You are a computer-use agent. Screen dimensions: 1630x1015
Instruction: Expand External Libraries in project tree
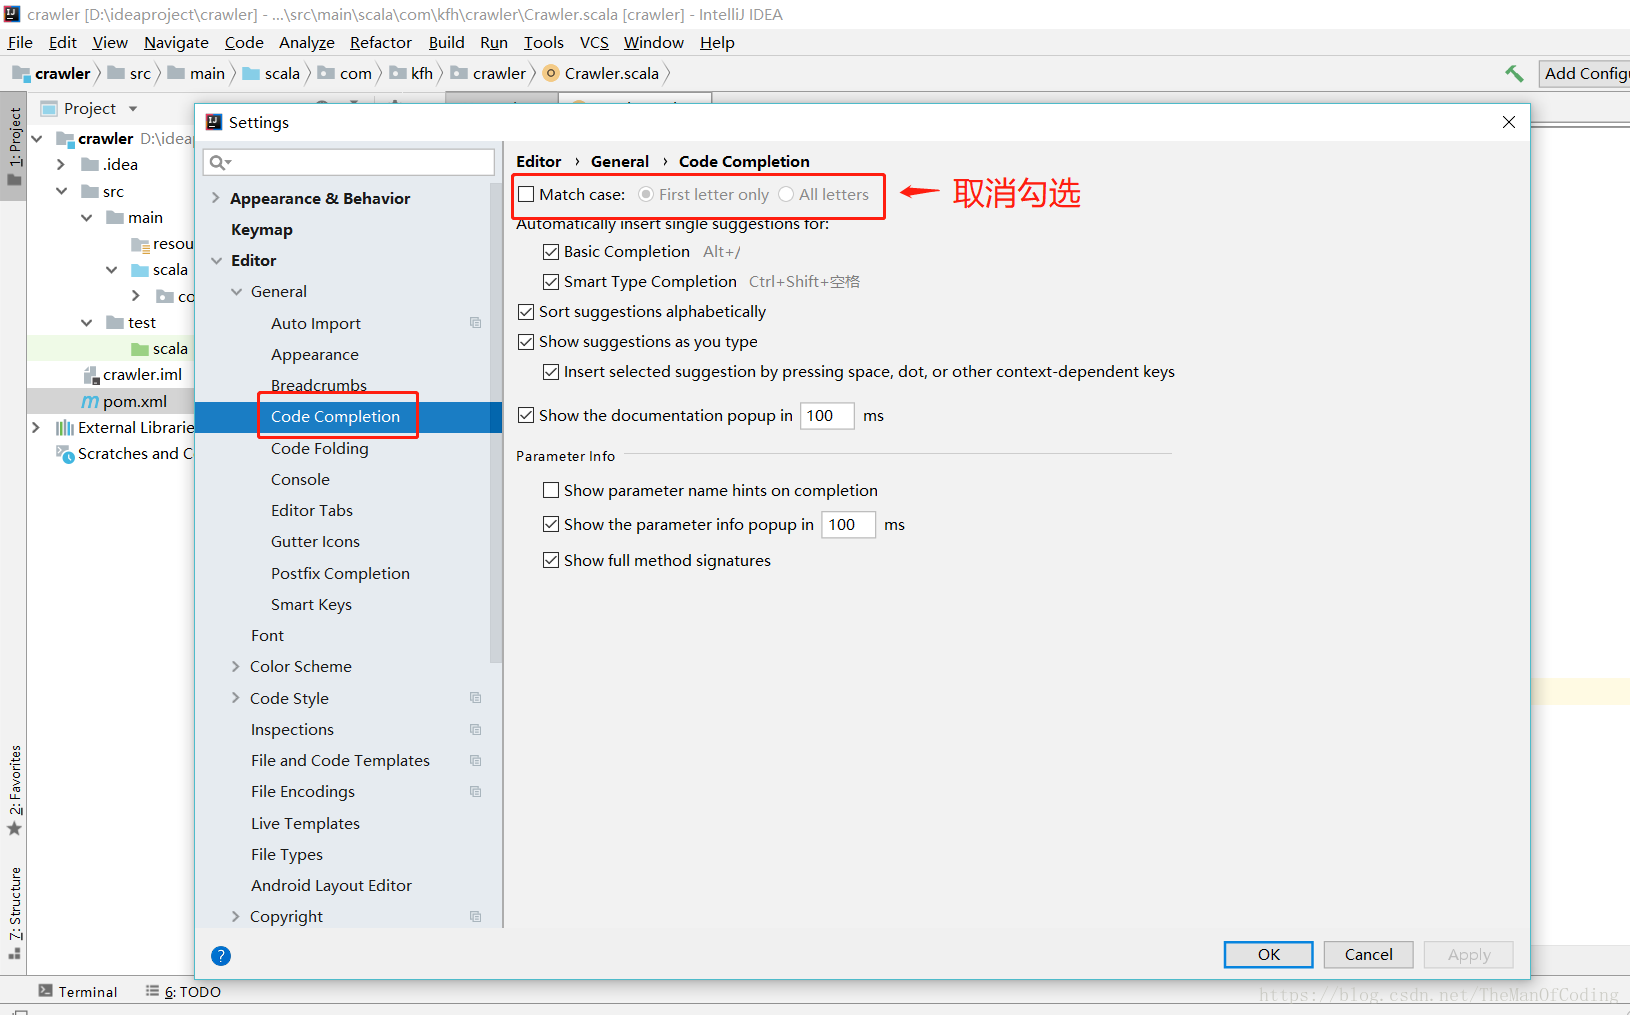pos(36,428)
